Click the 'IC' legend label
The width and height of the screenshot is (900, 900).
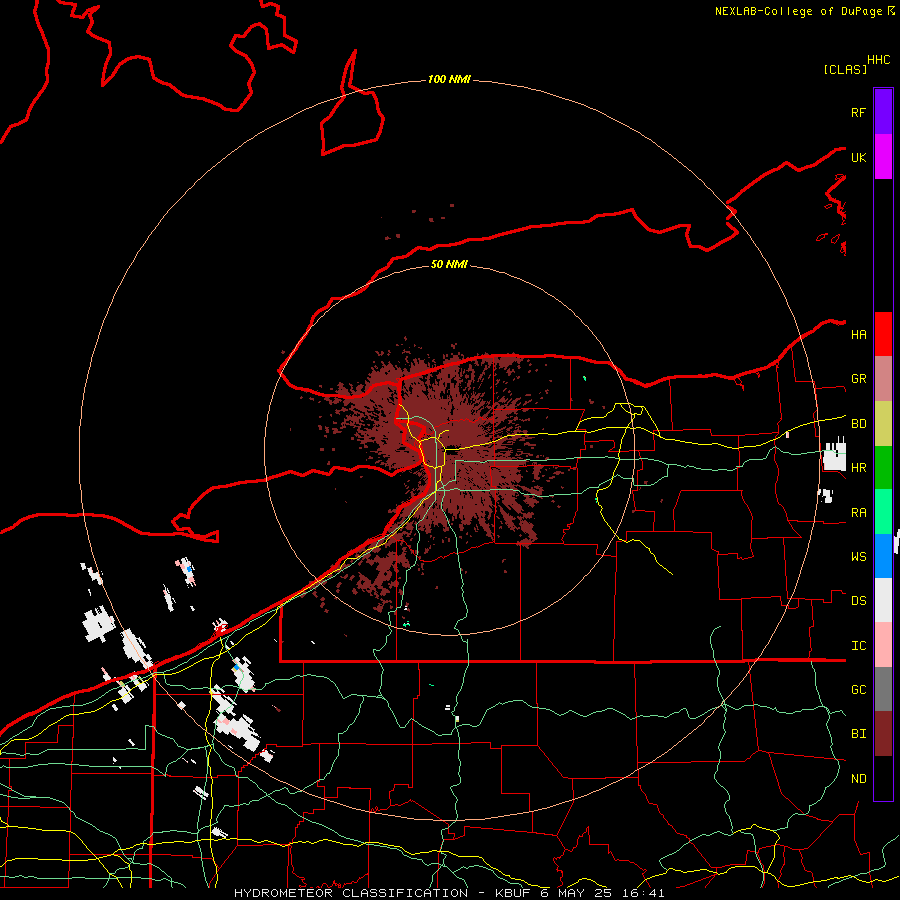tap(858, 646)
